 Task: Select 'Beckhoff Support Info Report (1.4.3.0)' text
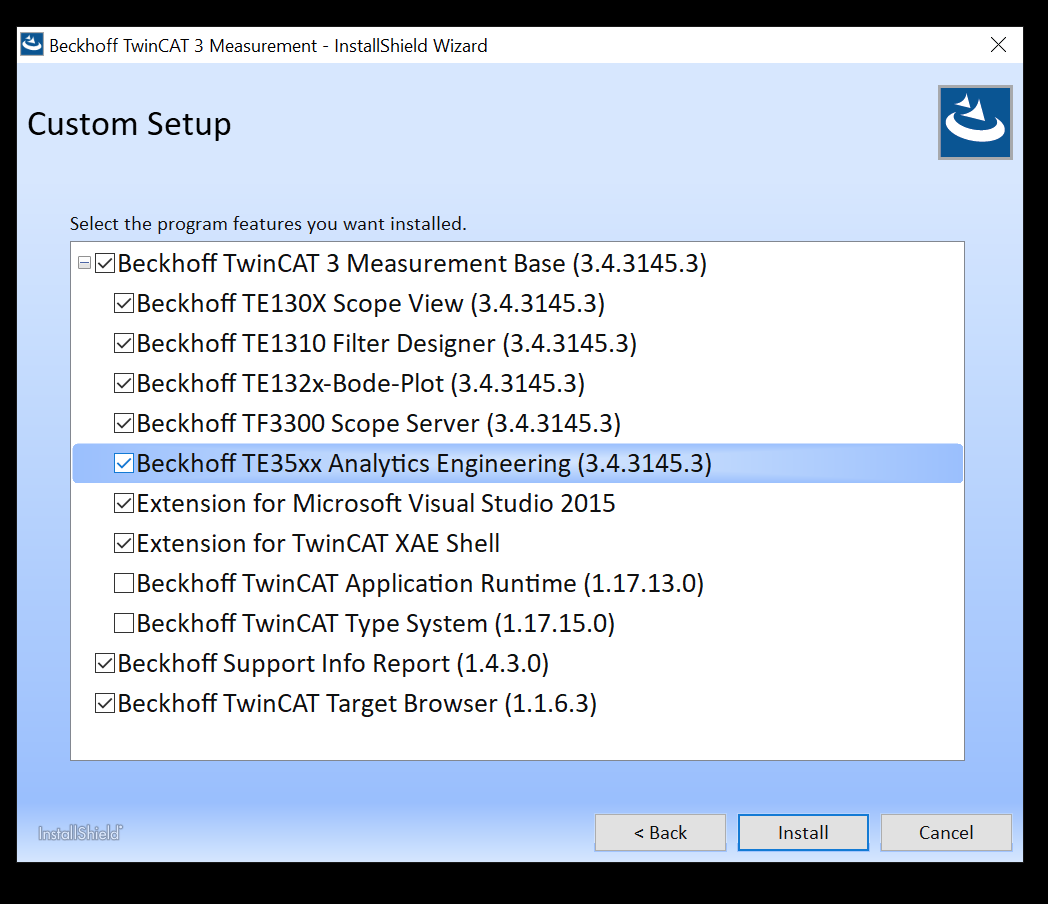point(333,663)
